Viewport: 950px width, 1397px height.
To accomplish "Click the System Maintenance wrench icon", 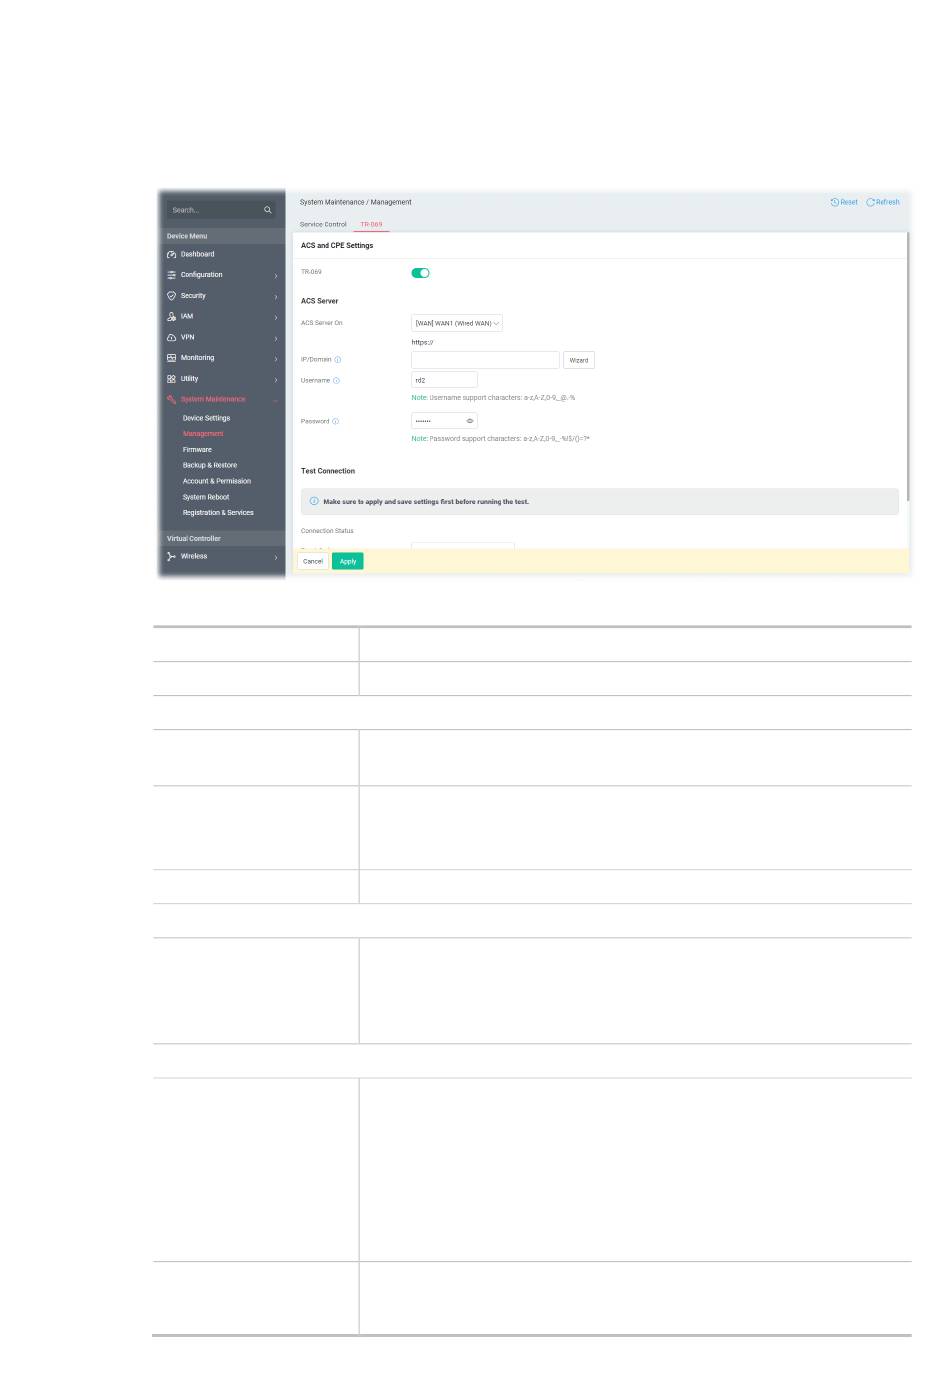I will pyautogui.click(x=171, y=399).
